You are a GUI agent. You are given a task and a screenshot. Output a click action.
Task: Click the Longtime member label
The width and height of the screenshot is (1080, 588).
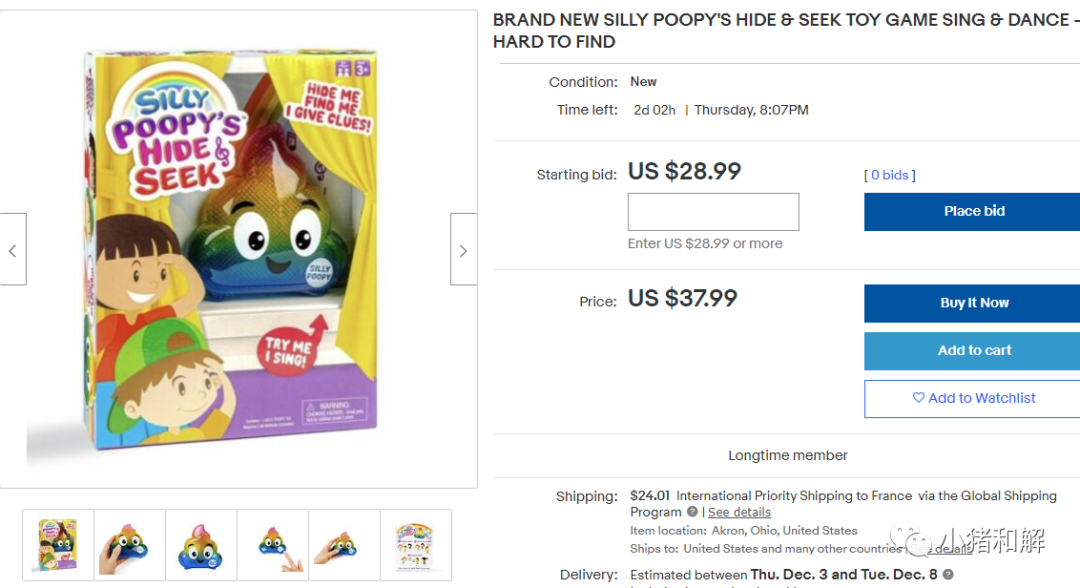(788, 455)
